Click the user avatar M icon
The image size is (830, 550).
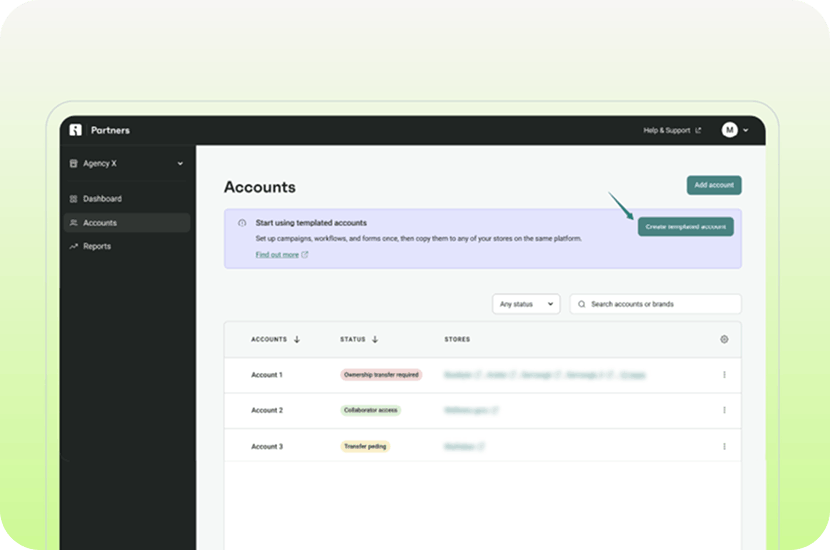tap(729, 130)
